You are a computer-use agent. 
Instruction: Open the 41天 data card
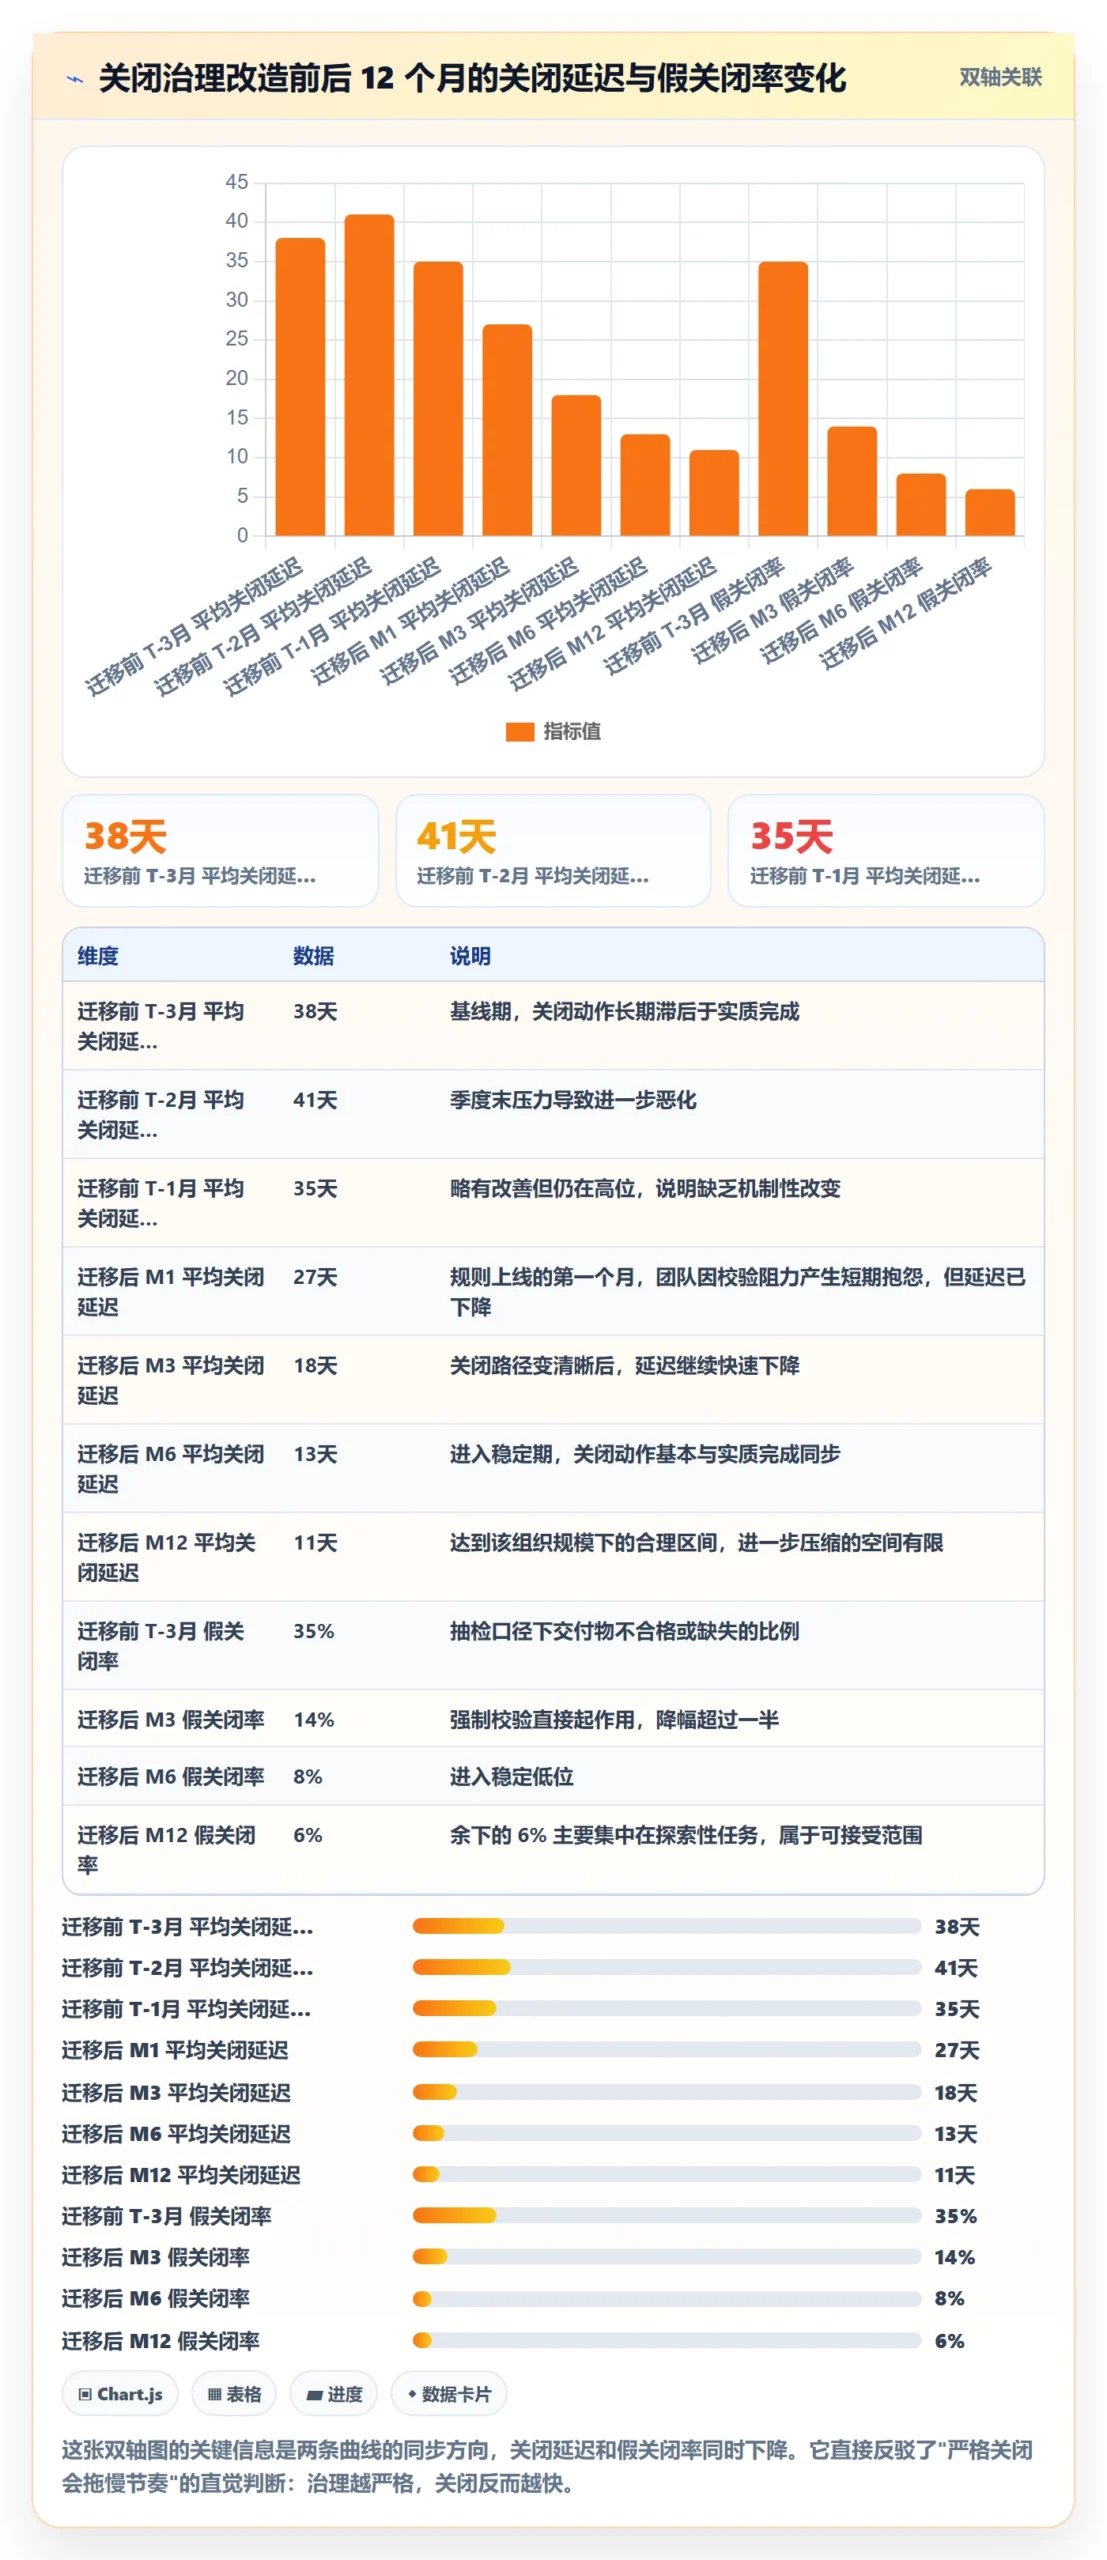pyautogui.click(x=553, y=851)
